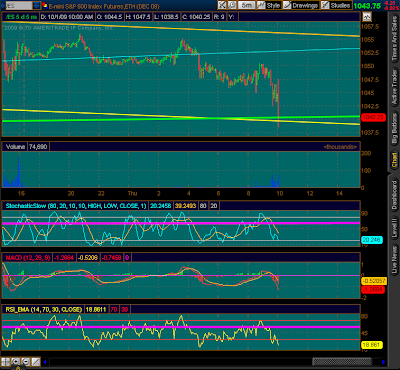Click the H: 1047.5 high price field
The width and height of the screenshot is (400, 370).
tap(138, 16)
